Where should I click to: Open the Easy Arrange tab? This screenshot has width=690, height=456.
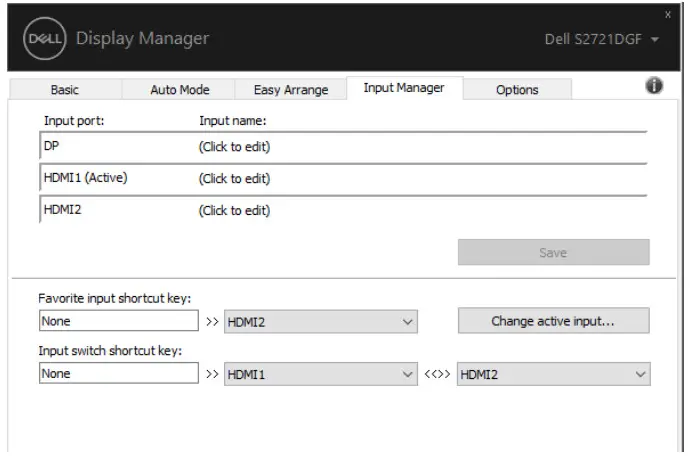291,90
